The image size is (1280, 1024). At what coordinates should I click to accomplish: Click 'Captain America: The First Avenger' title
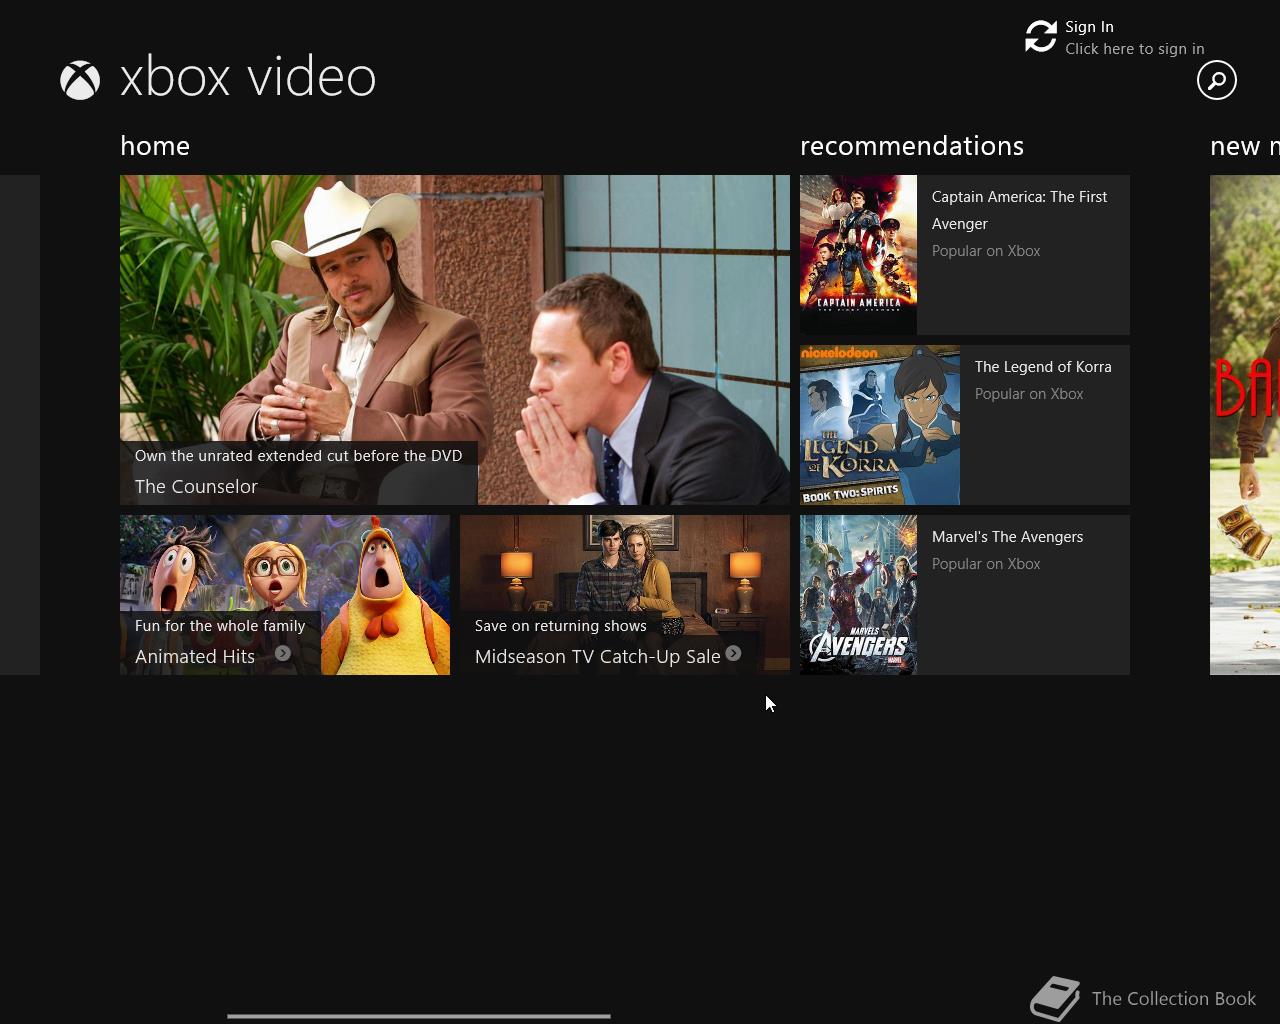(x=1019, y=210)
